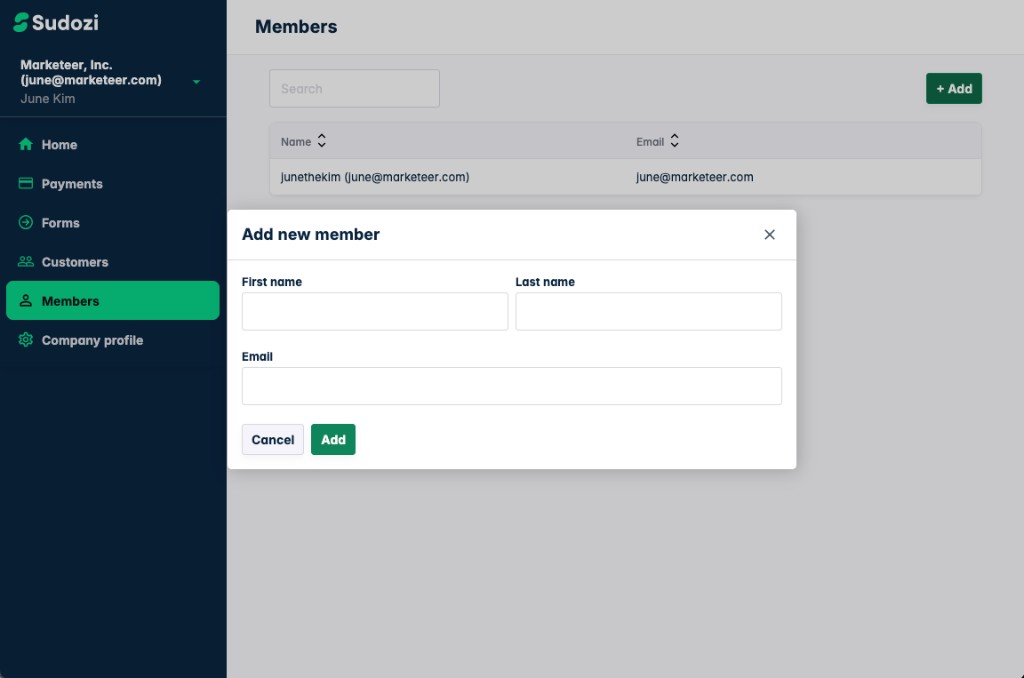Screen dimensions: 1024x678
Task: Click the Members person icon
Action: tap(25, 300)
